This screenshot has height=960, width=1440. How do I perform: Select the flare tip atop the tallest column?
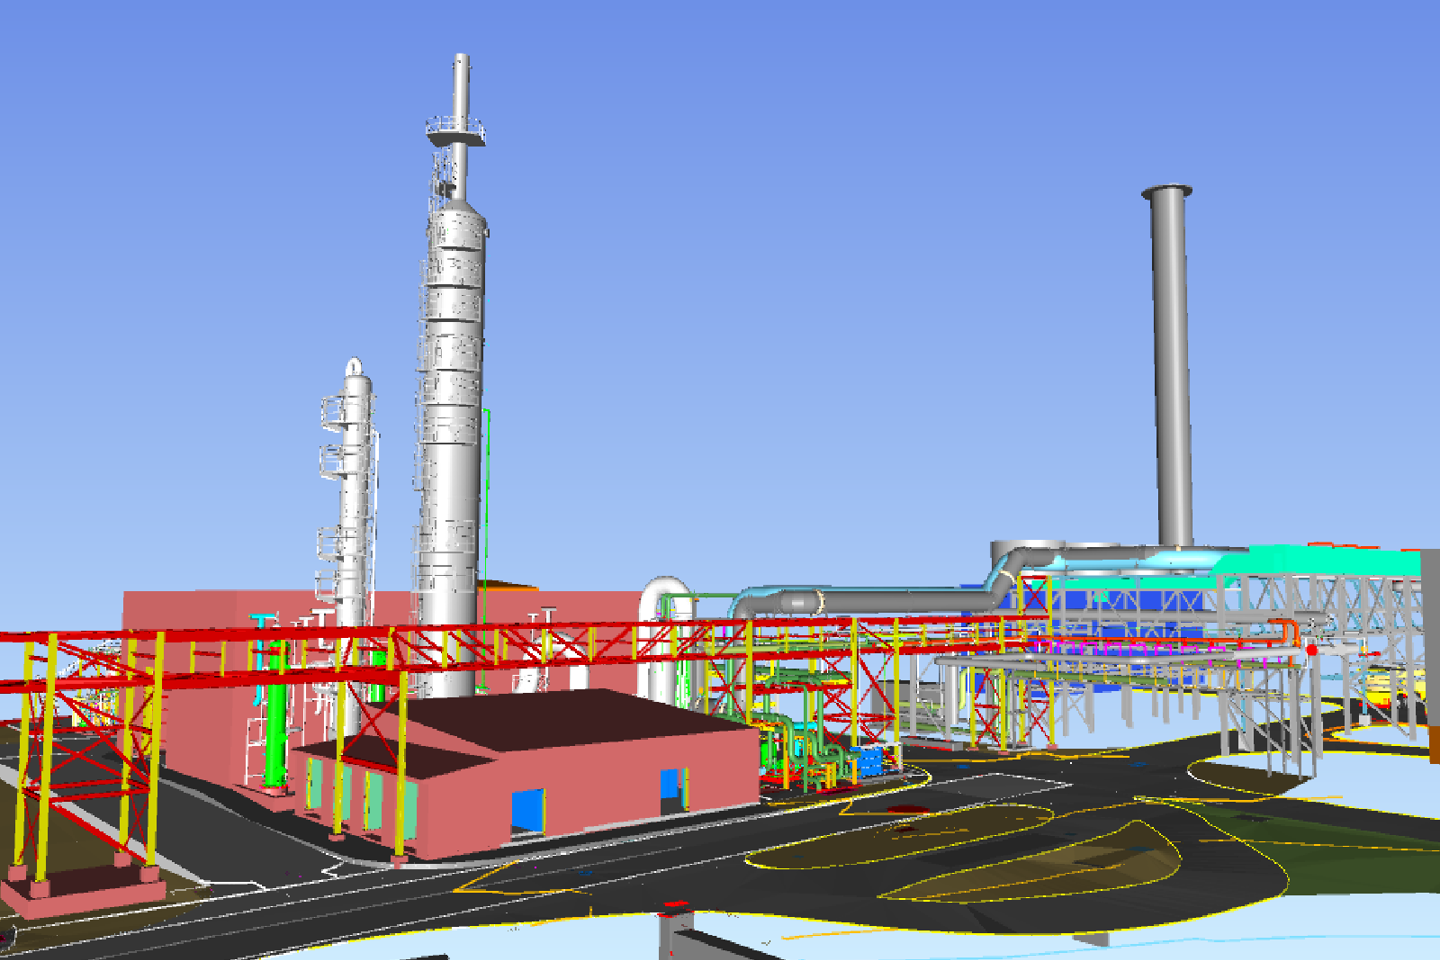coord(461,70)
